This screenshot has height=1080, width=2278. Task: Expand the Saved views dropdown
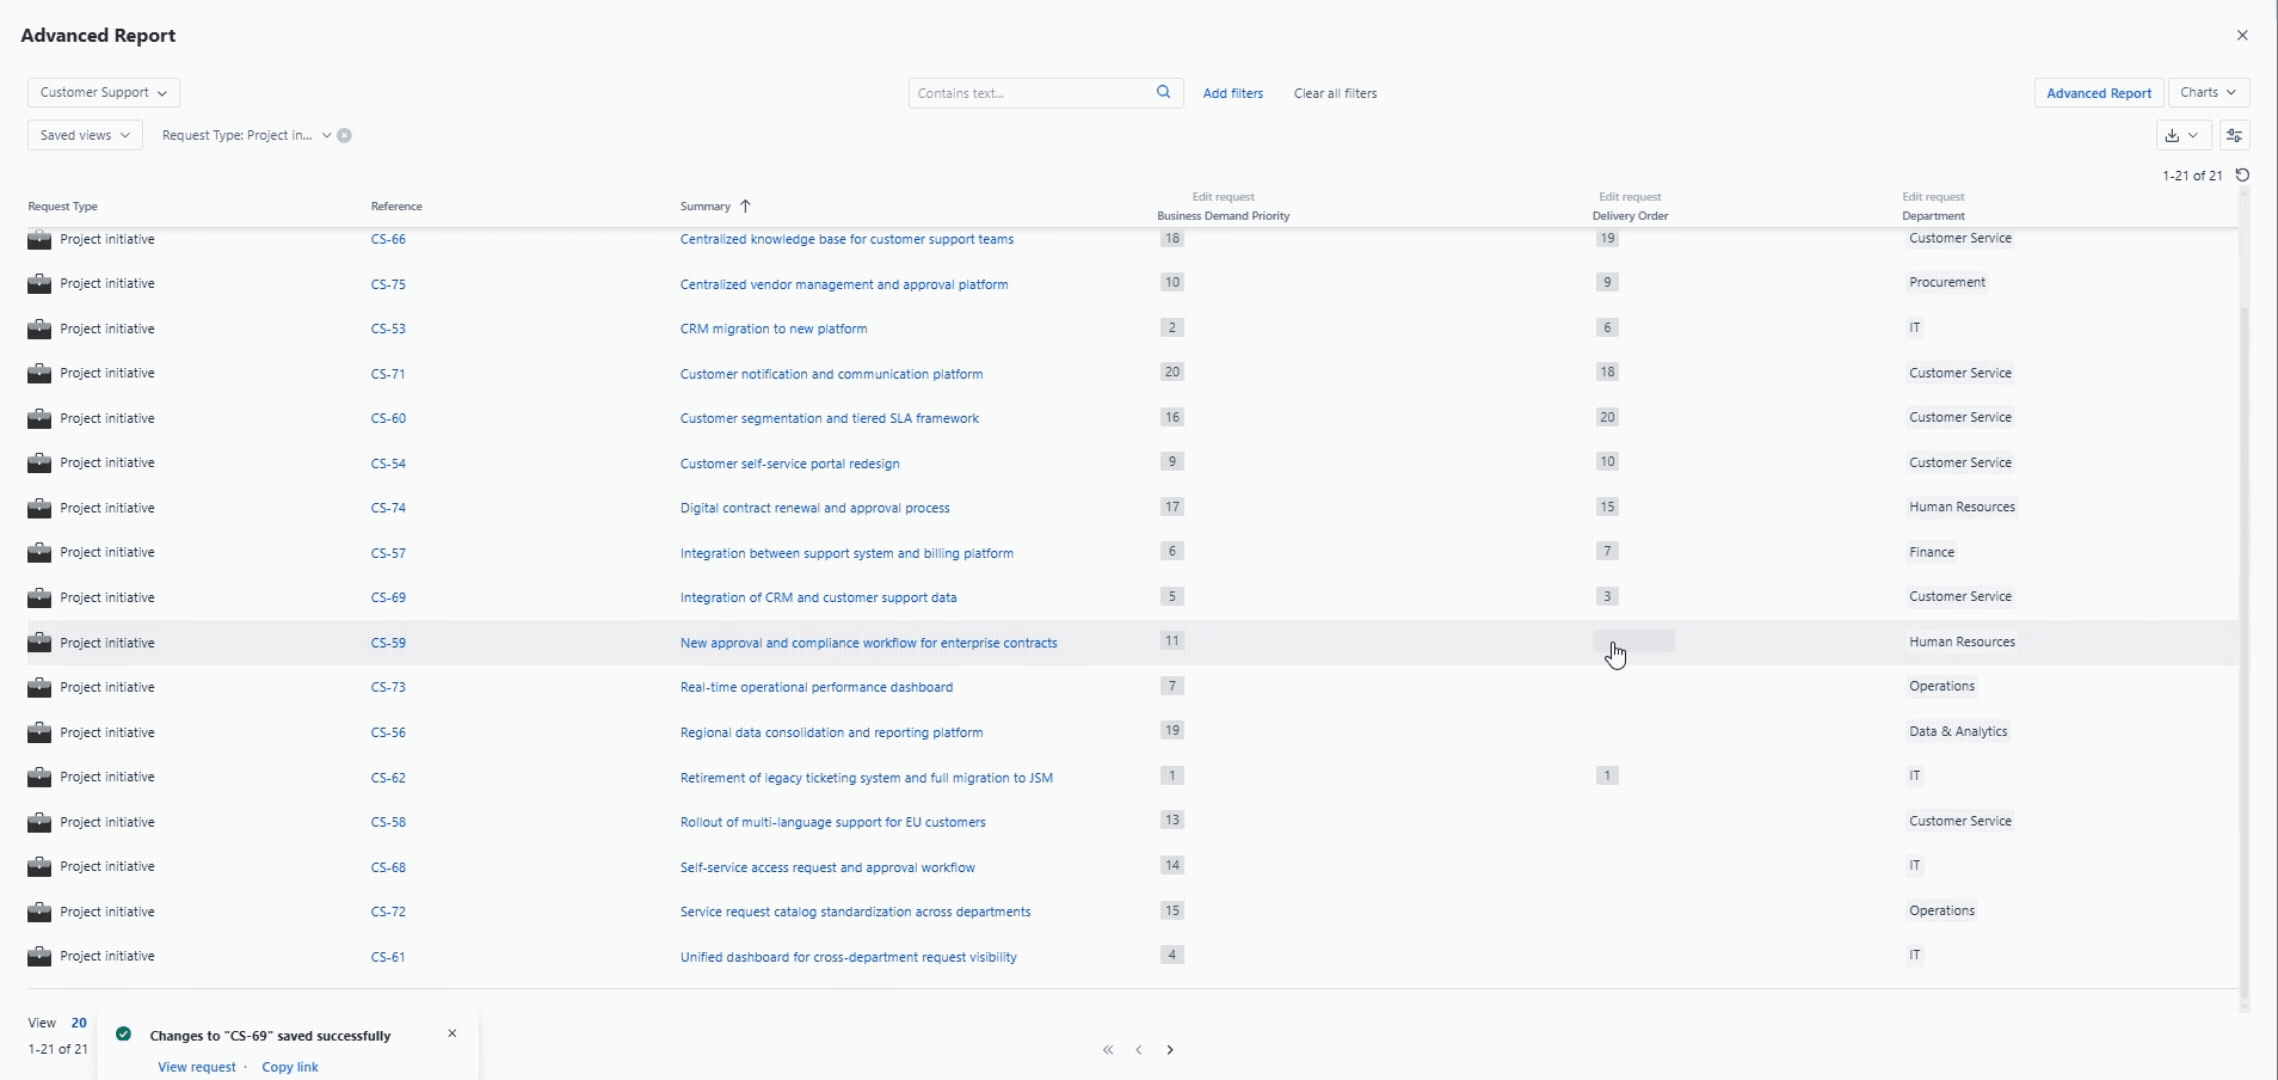click(x=85, y=135)
